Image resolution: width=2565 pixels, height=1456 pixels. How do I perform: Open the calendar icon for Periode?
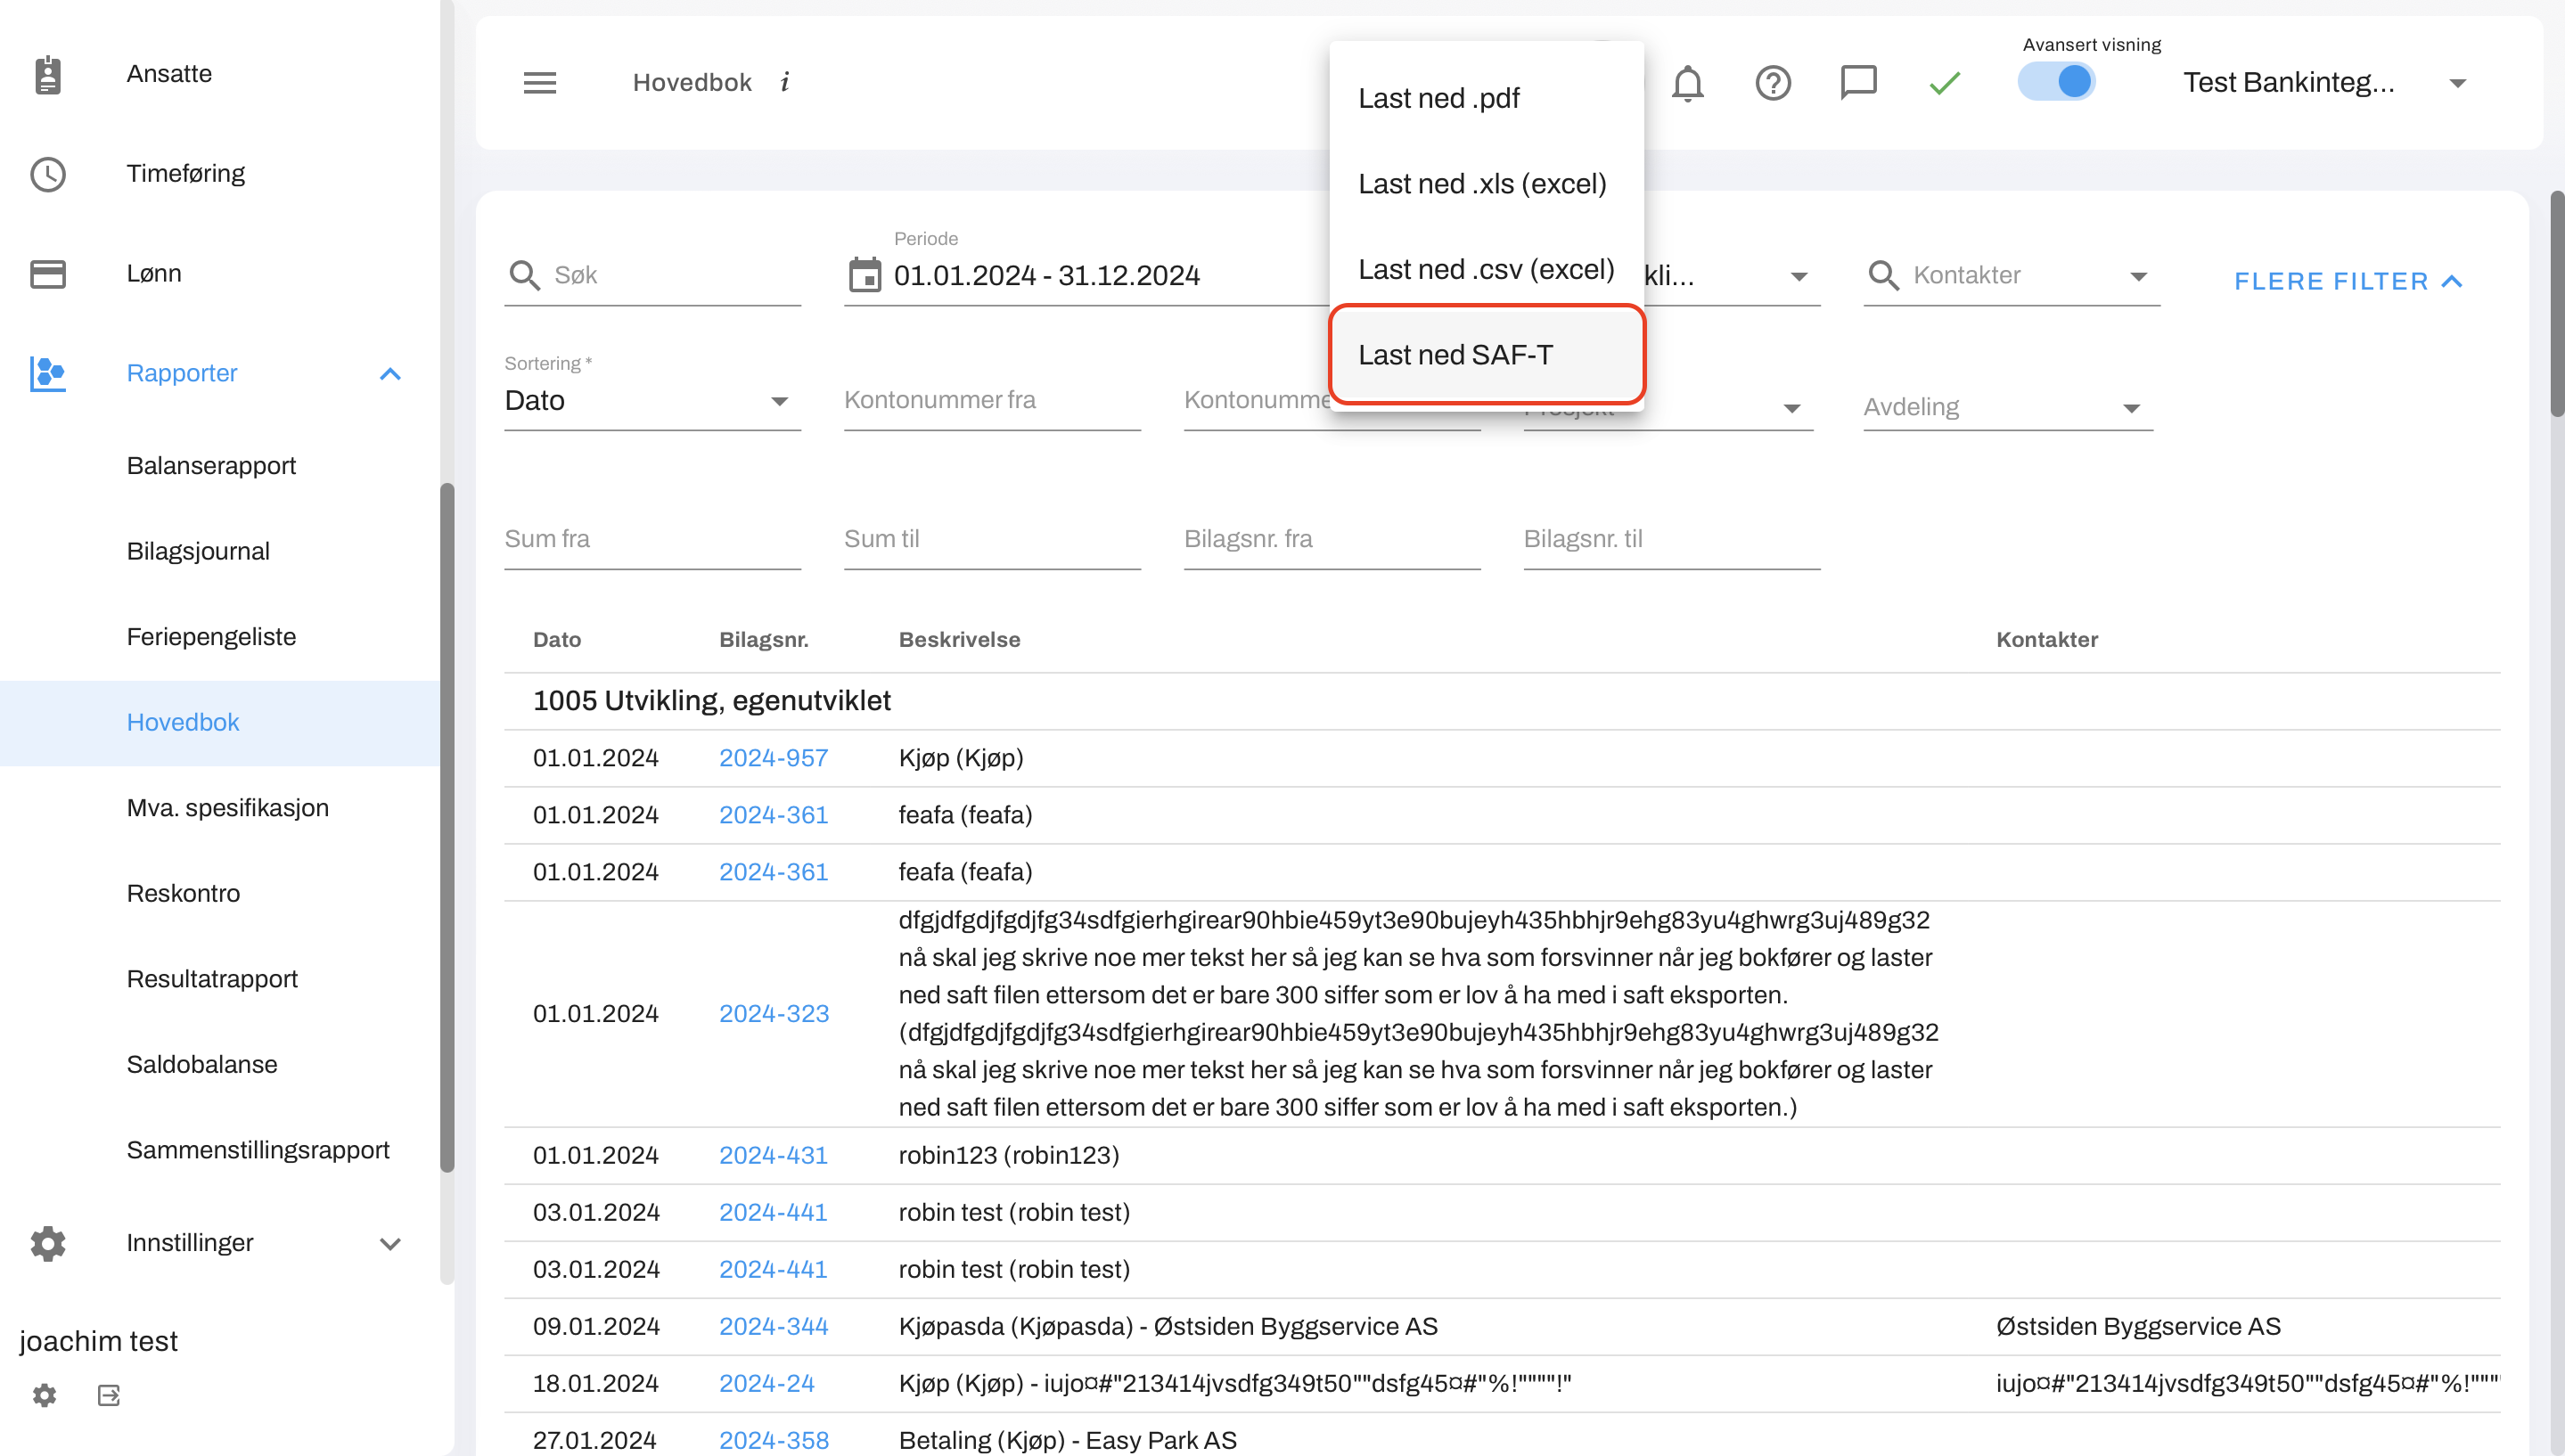pyautogui.click(x=865, y=275)
